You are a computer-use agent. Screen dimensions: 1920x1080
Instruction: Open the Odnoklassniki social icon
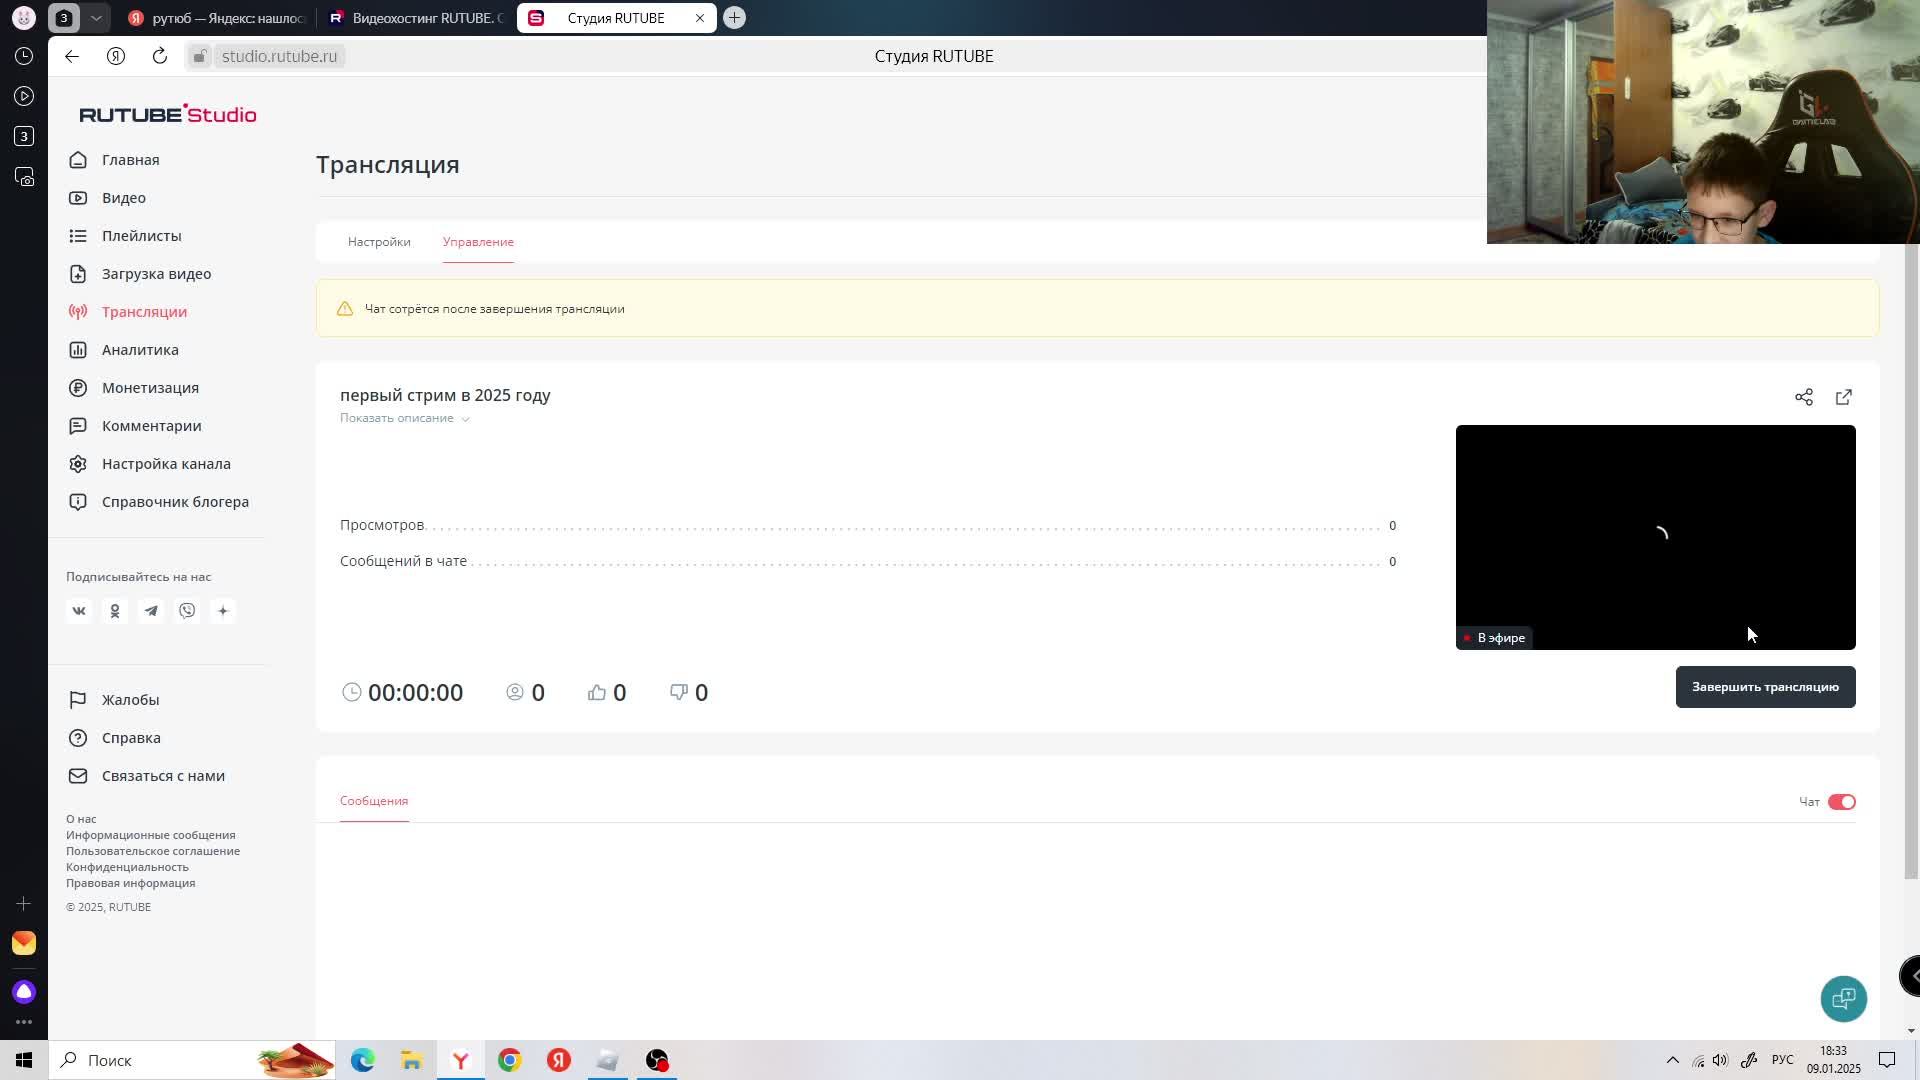(115, 611)
